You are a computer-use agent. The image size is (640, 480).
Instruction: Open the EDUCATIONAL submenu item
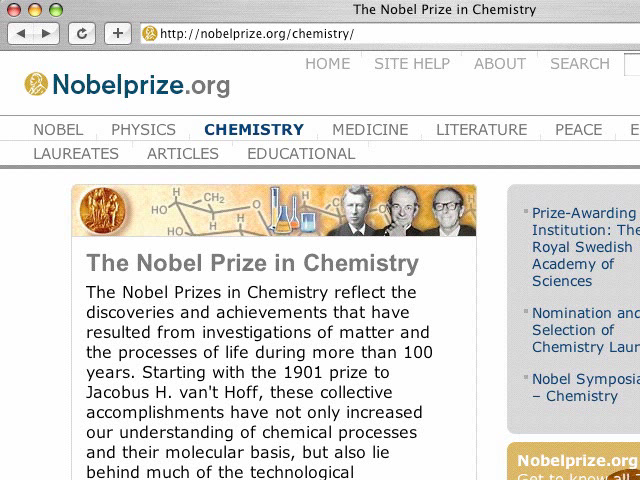[301, 154]
